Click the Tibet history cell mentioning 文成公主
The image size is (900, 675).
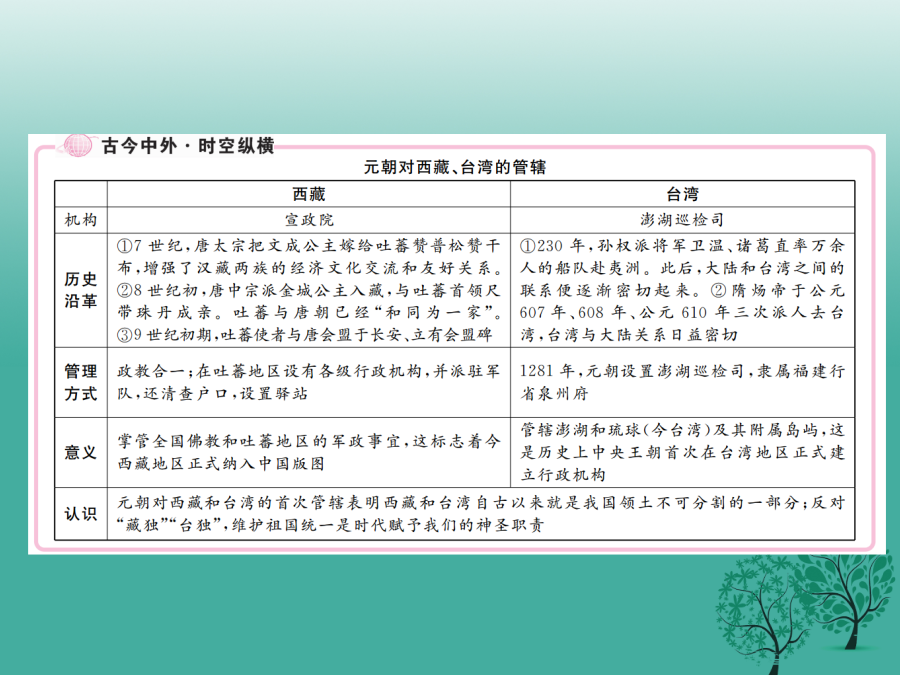point(308,290)
